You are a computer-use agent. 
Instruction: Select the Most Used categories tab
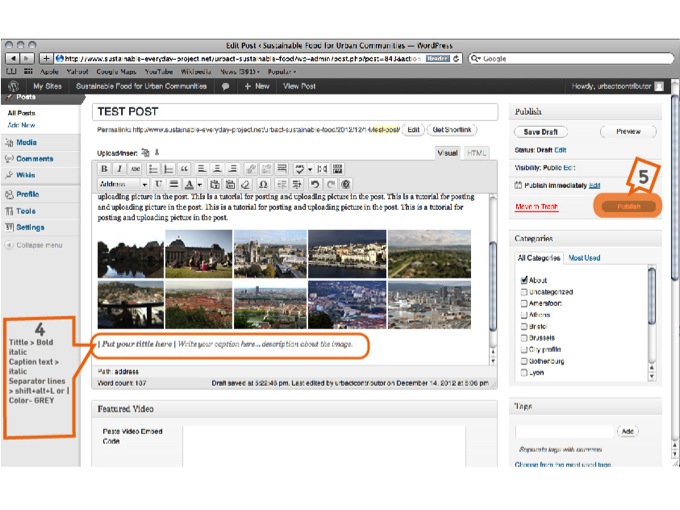584,258
